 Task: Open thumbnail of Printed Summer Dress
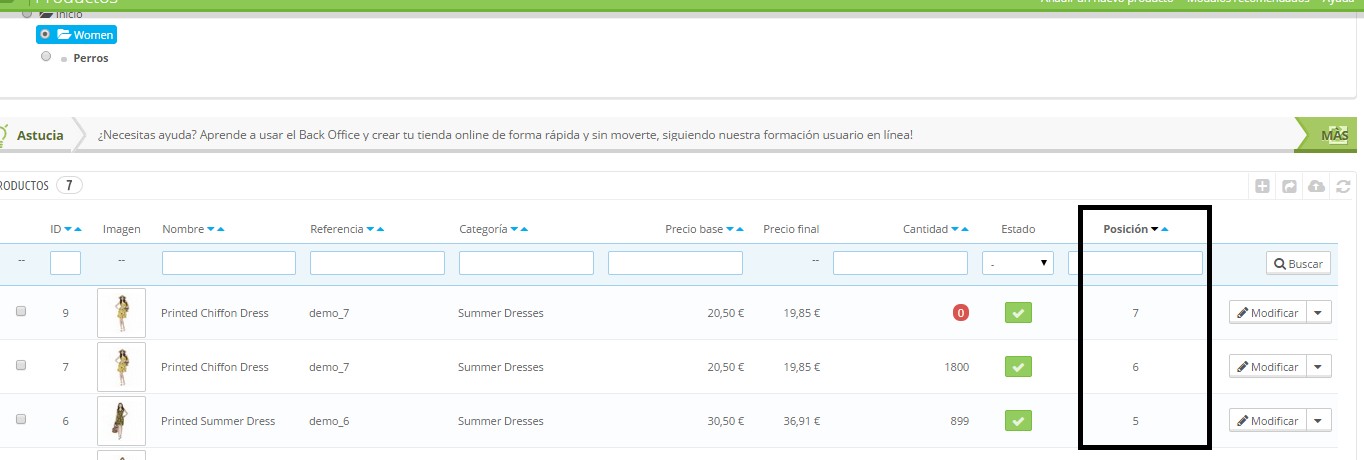(121, 421)
